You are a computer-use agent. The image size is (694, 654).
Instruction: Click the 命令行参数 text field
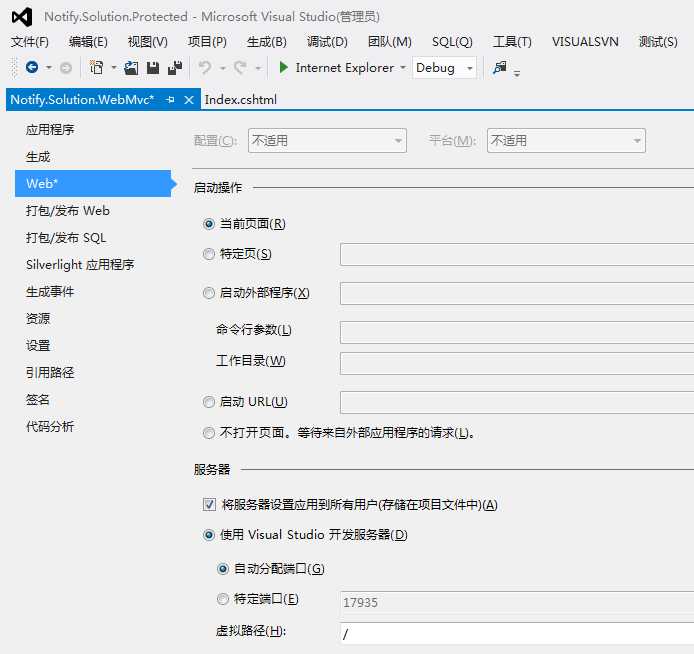click(517, 332)
